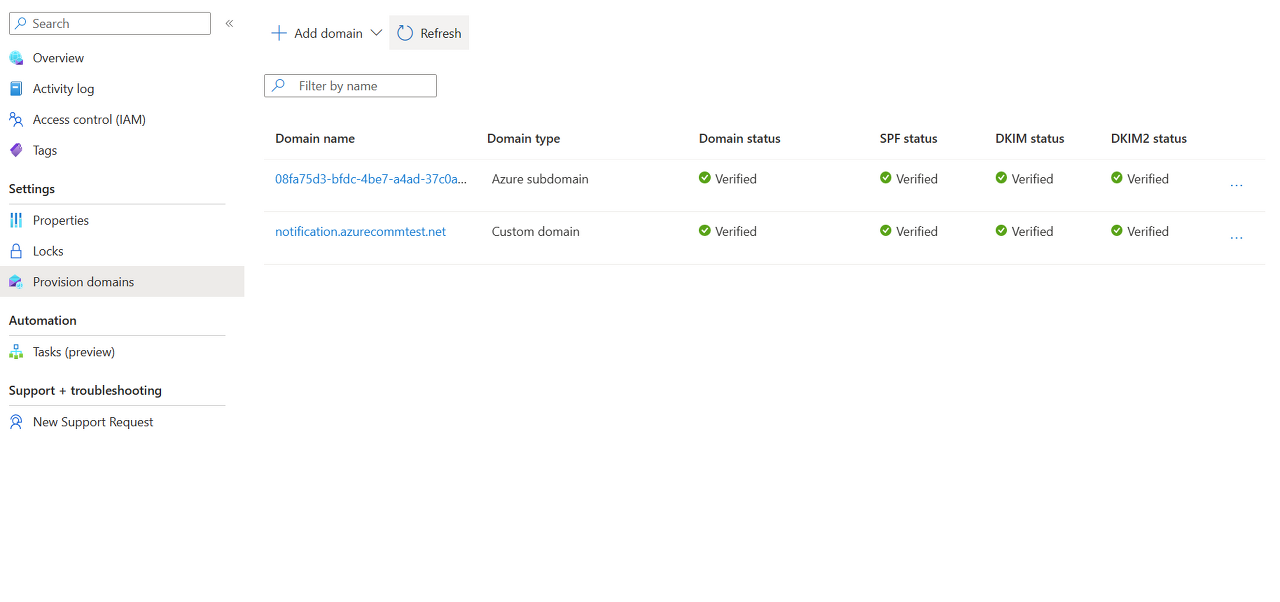Click the Tasks (preview) icon
1280x602 pixels.
16,352
